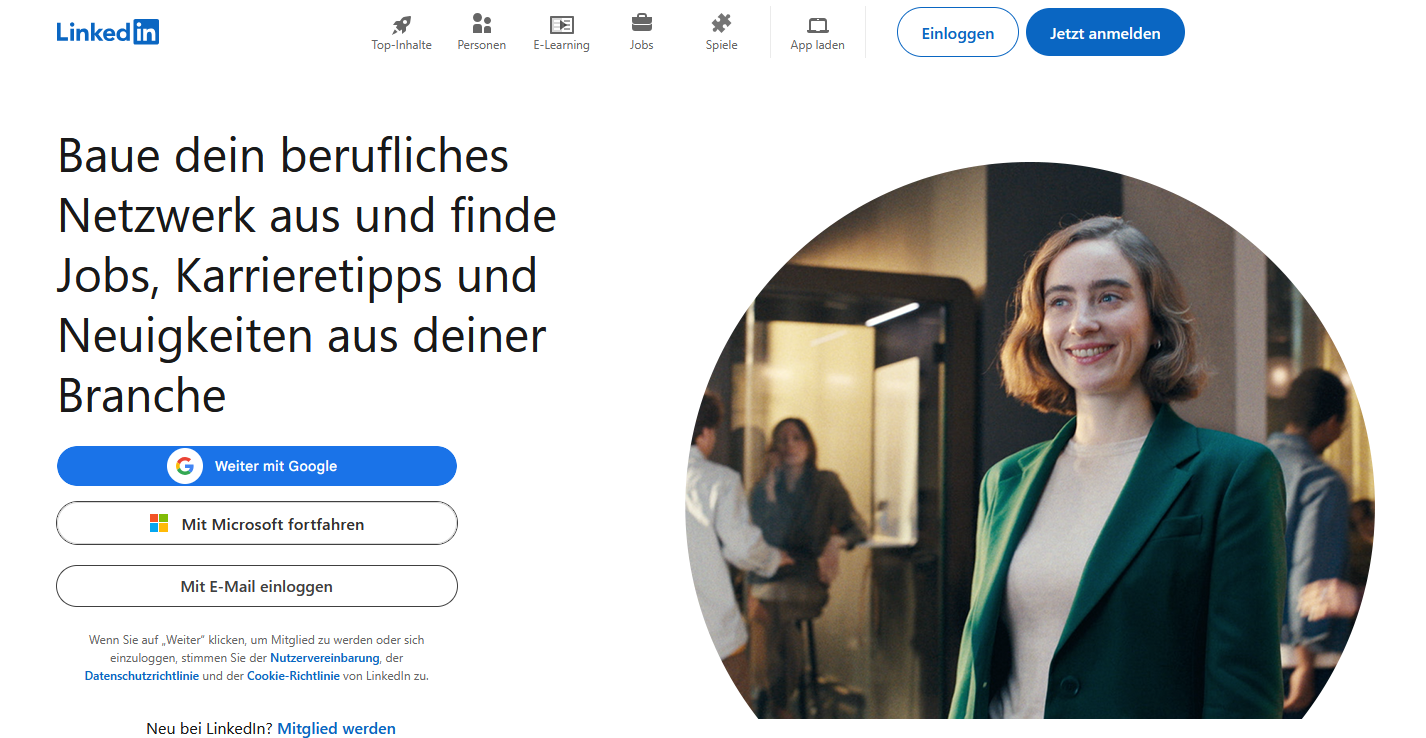The width and height of the screenshot is (1426, 738).
Task: Click the Jobs briefcase icon
Action: pos(640,23)
